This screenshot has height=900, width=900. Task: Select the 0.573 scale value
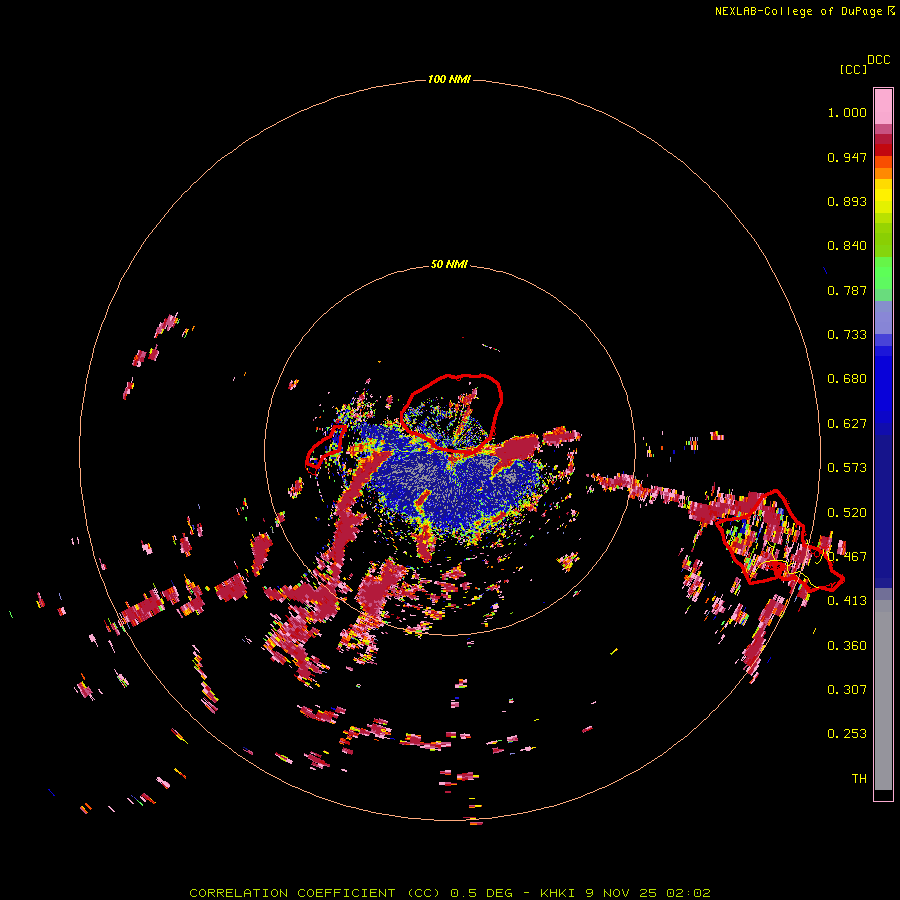pyautogui.click(x=847, y=468)
